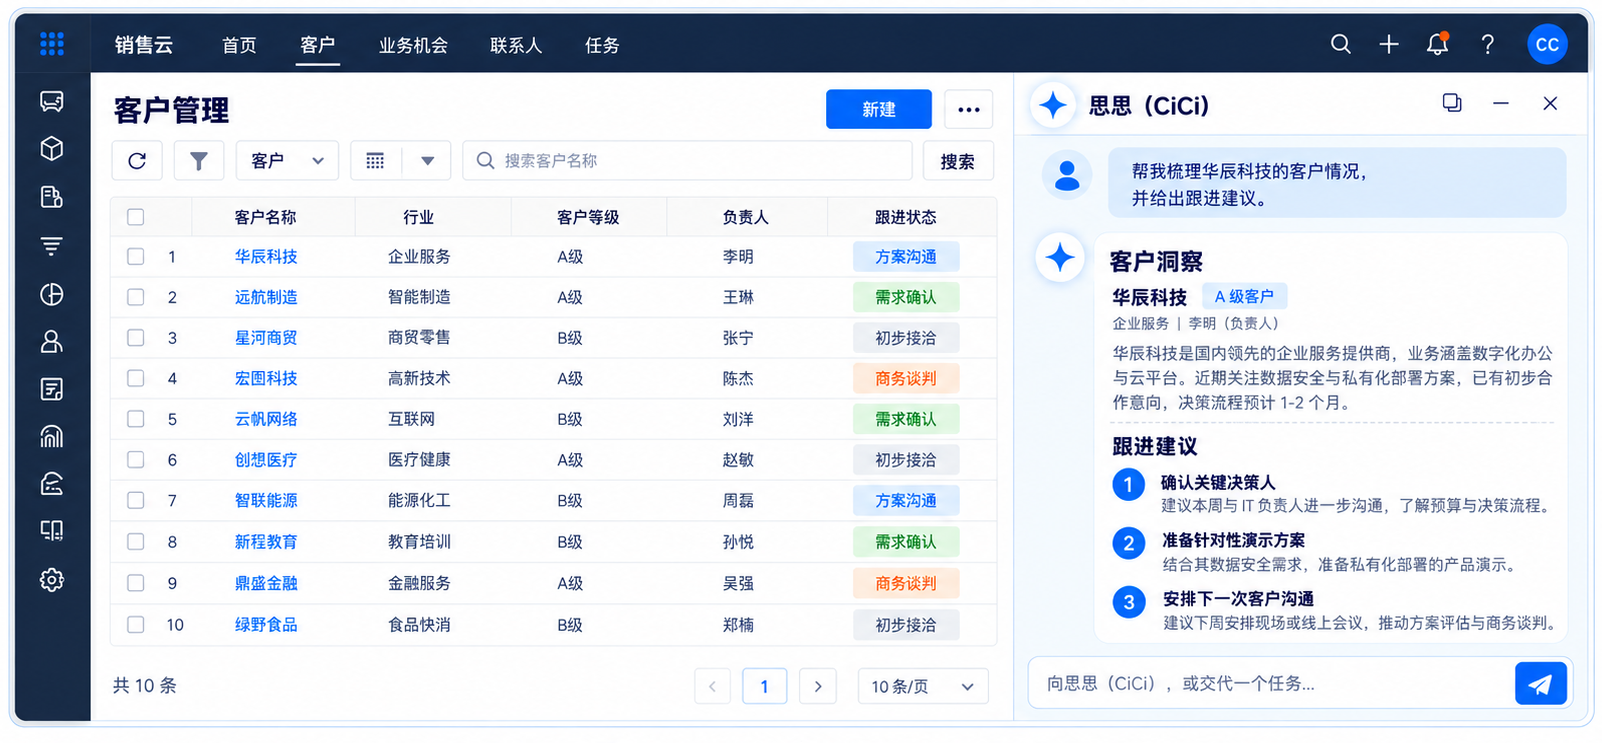
Task: Open the more options ellipsis button
Action: coord(969,109)
